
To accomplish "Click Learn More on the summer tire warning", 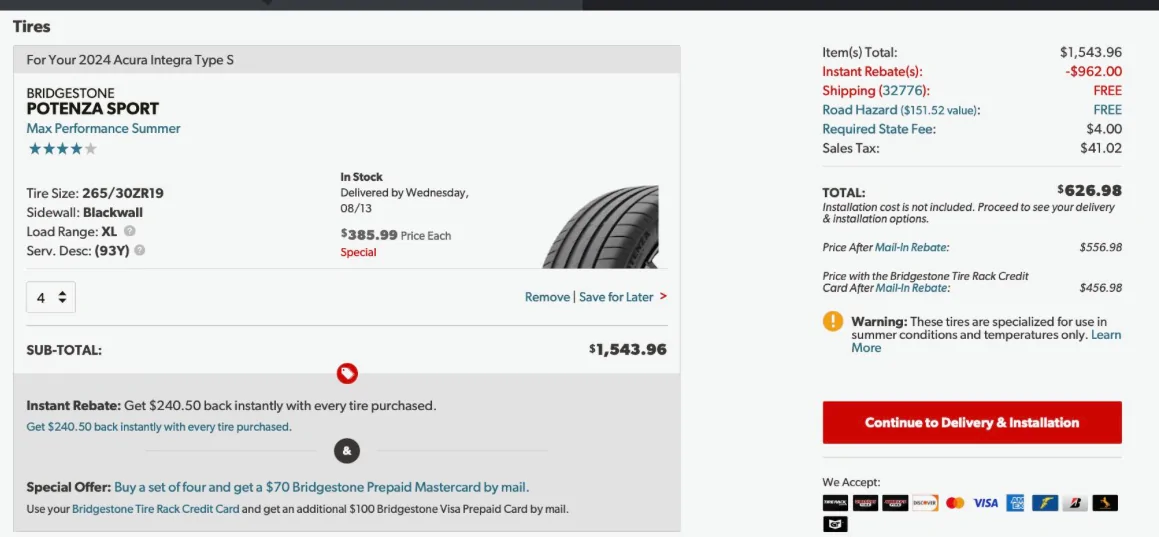I will pos(1105,335).
